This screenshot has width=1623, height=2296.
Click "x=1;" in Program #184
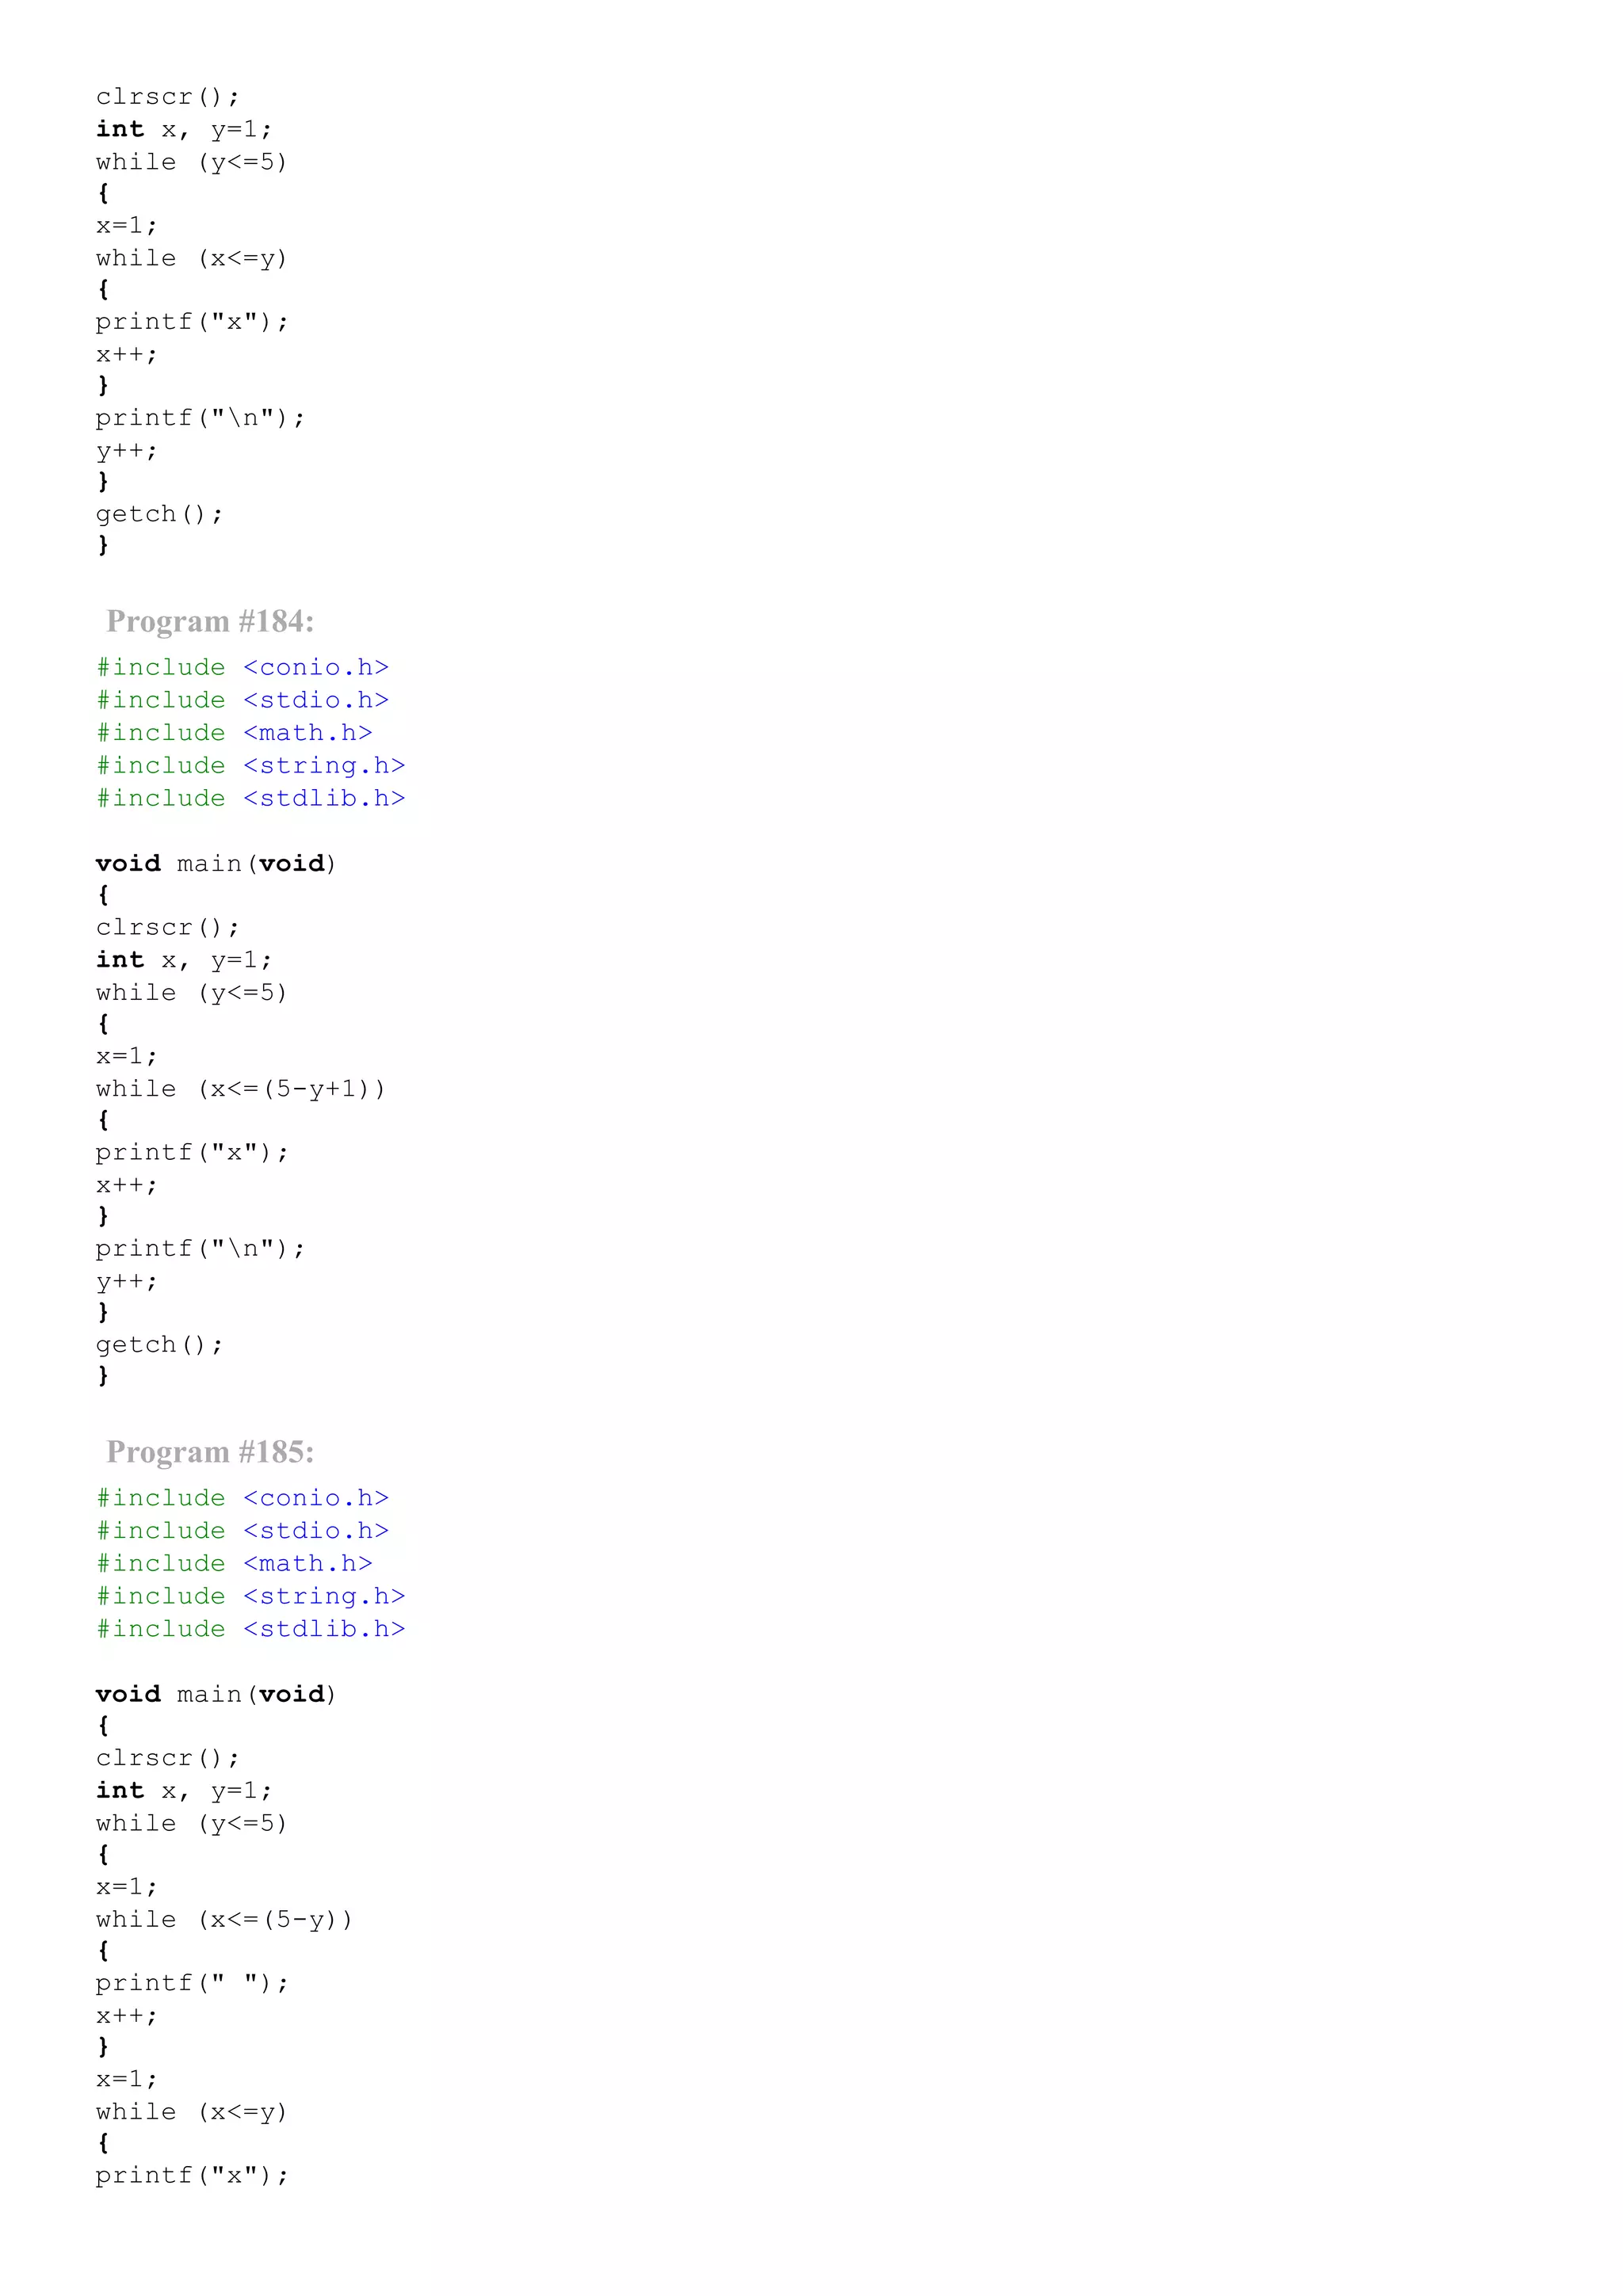[127, 1057]
